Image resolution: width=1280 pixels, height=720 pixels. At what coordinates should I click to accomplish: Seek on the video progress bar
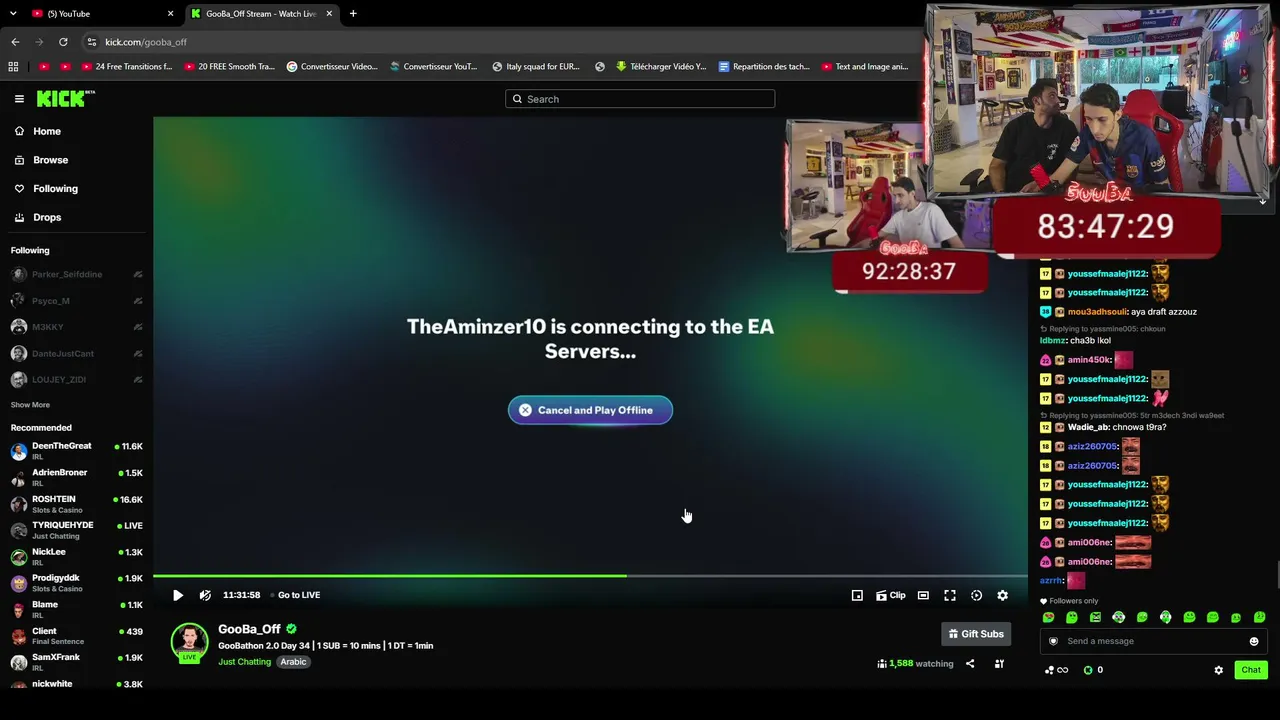coord(590,576)
